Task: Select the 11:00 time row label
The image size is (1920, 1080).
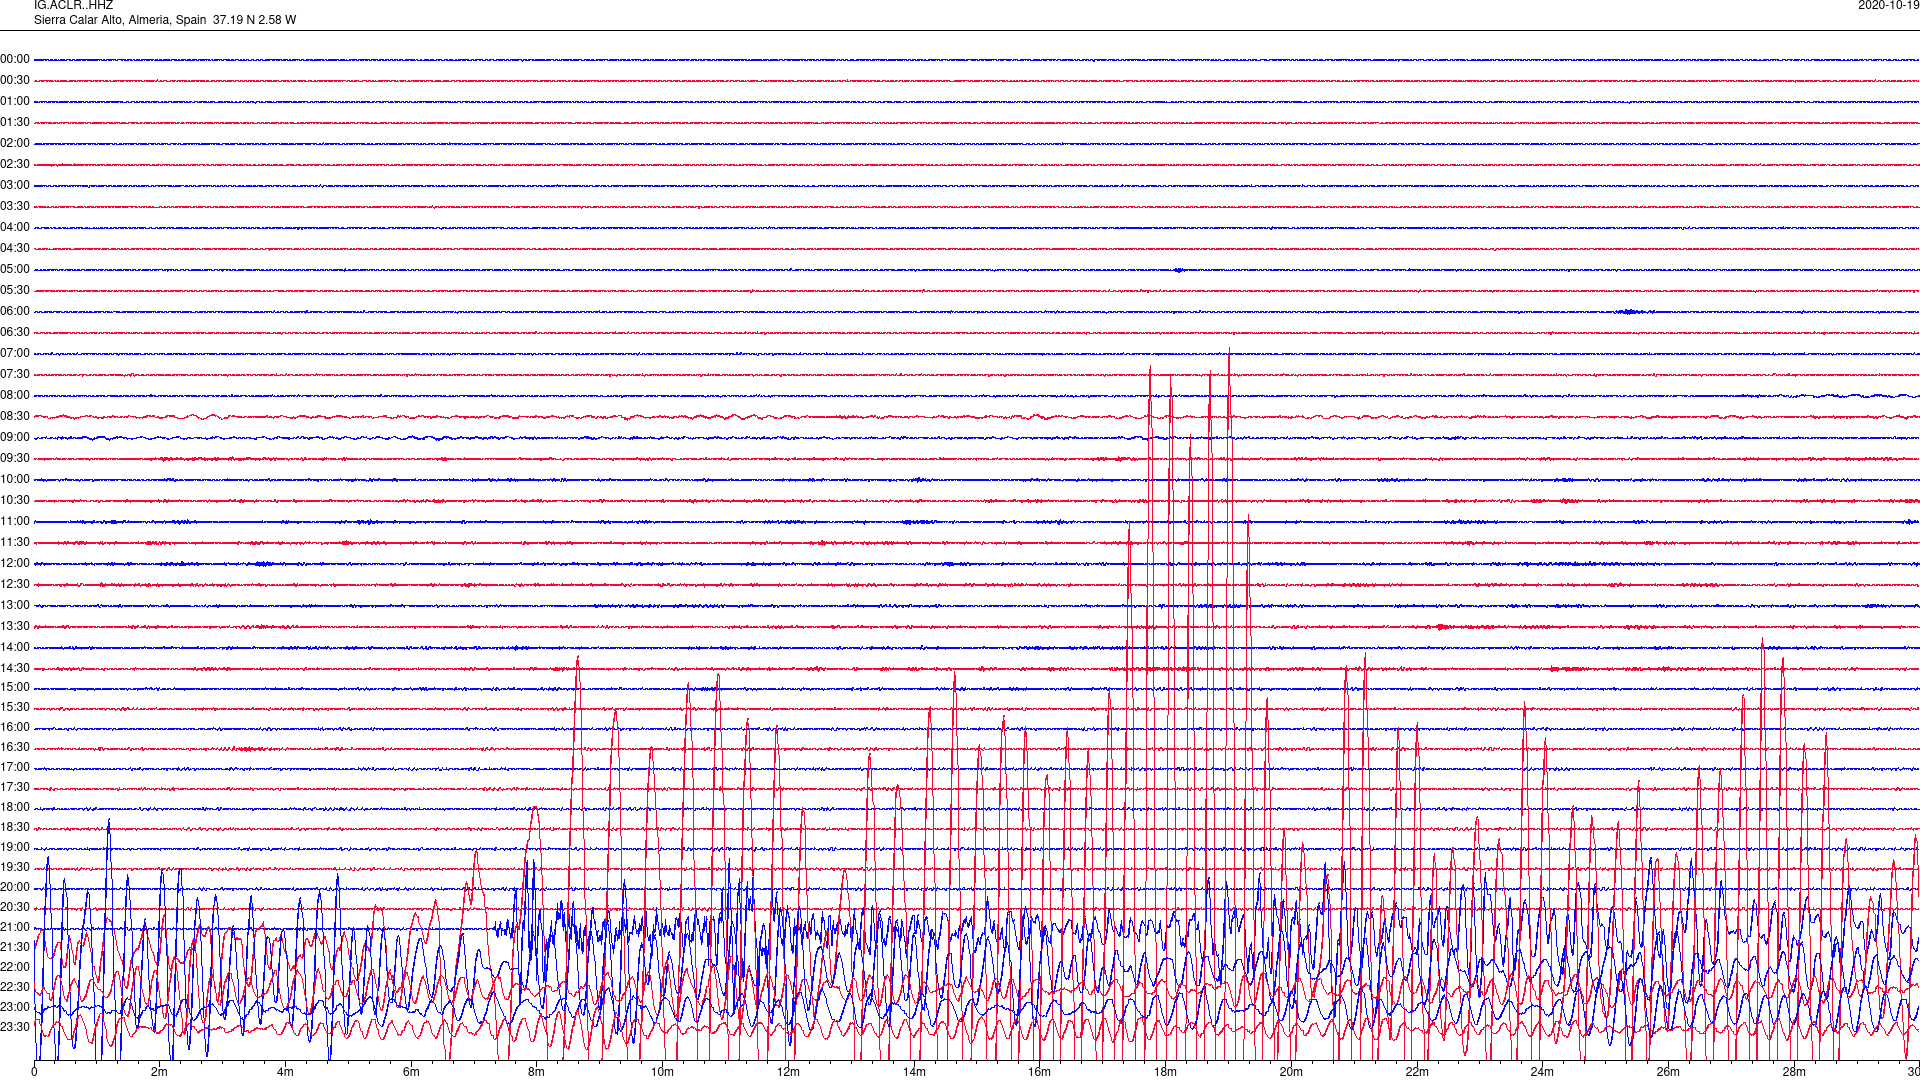Action: [x=15, y=521]
